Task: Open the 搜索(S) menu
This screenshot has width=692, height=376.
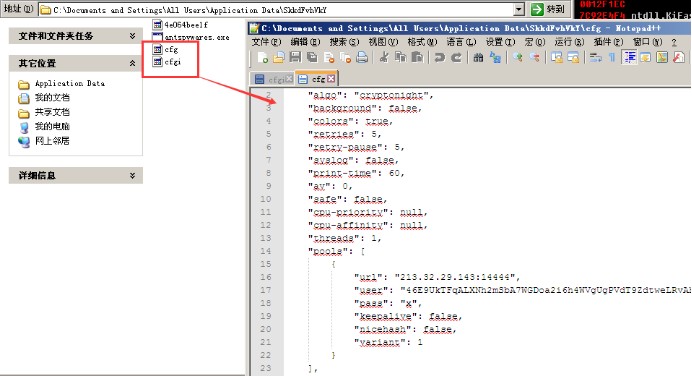Action: click(x=344, y=42)
